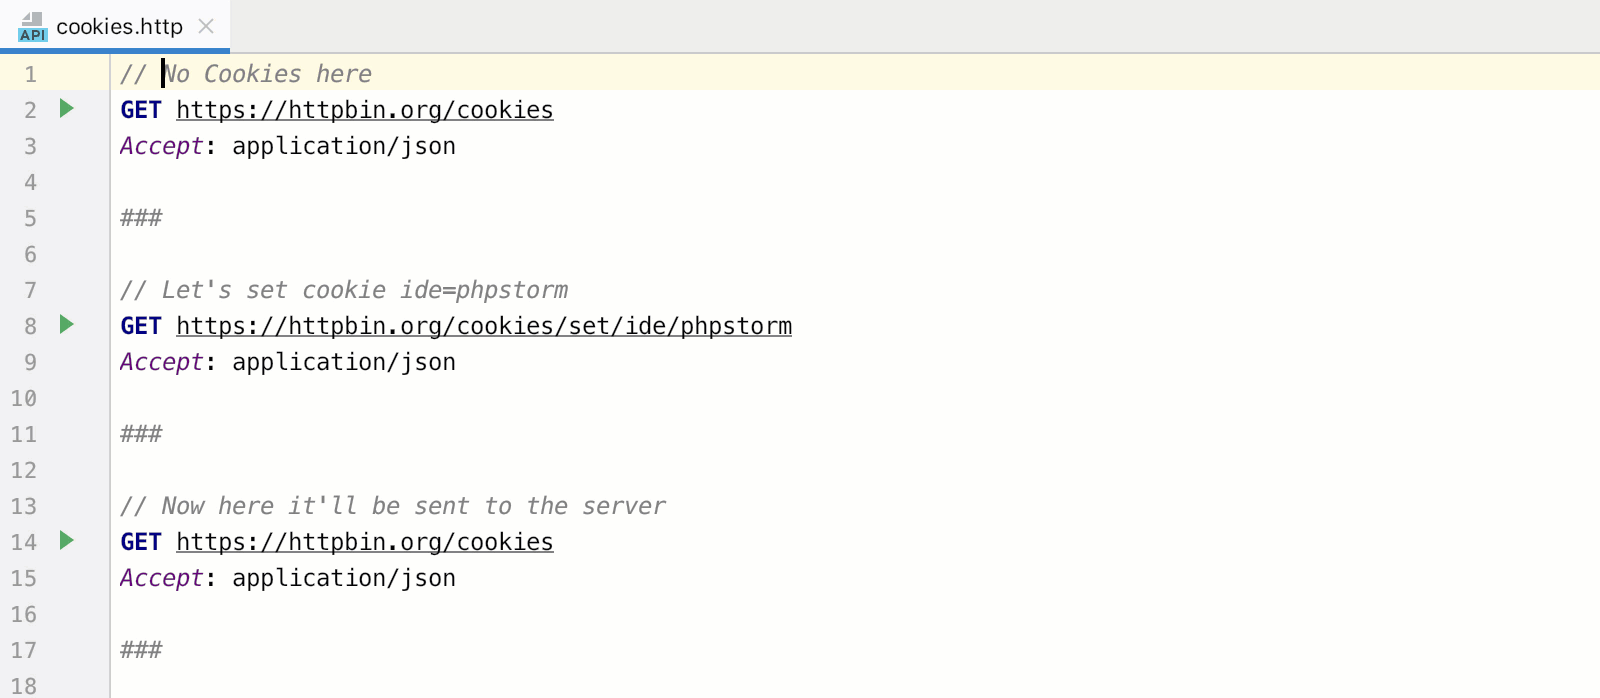Click the "Now here it'll be sent" comment
Screen dimensions: 1600x698
(x=392, y=506)
